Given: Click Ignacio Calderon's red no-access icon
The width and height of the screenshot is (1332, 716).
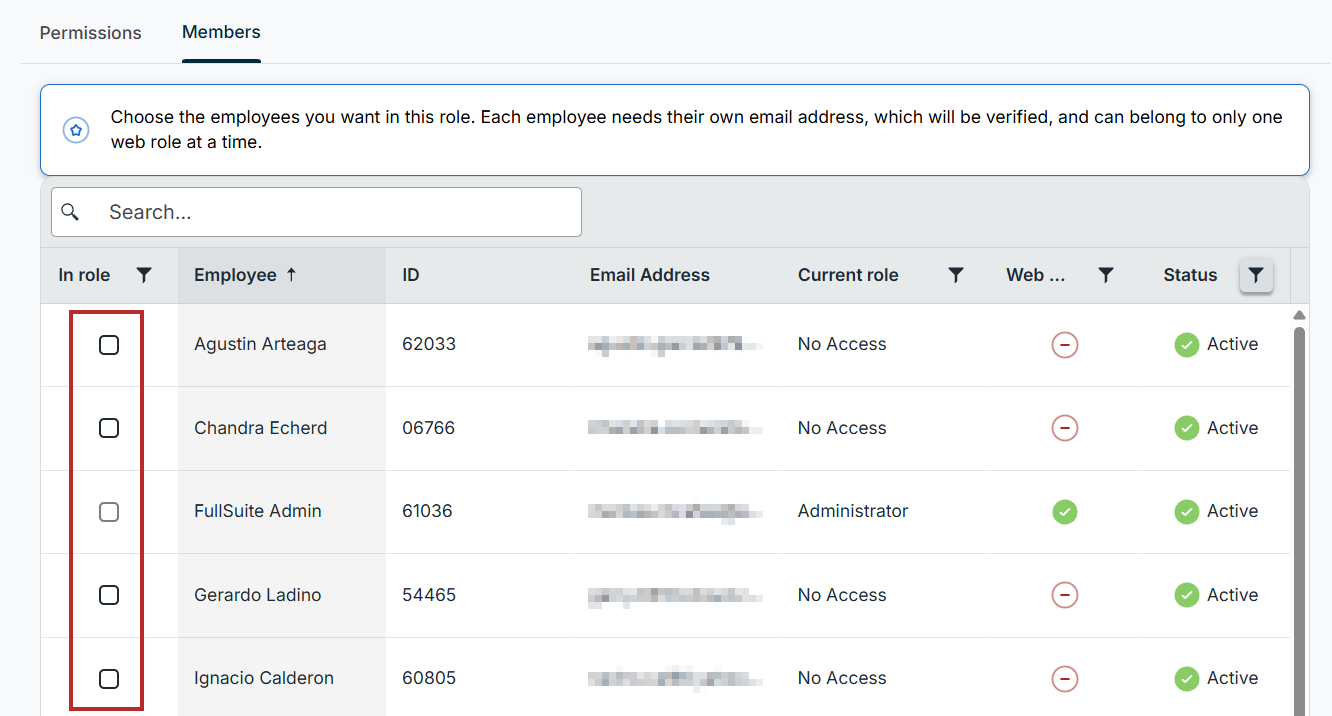Looking at the screenshot, I should coord(1065,679).
